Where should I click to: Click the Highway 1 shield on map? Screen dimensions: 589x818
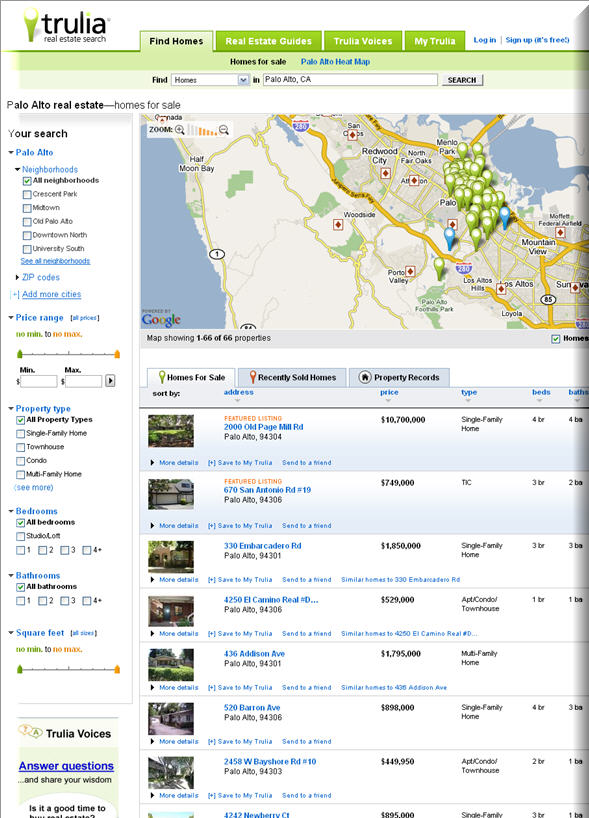coord(217,254)
